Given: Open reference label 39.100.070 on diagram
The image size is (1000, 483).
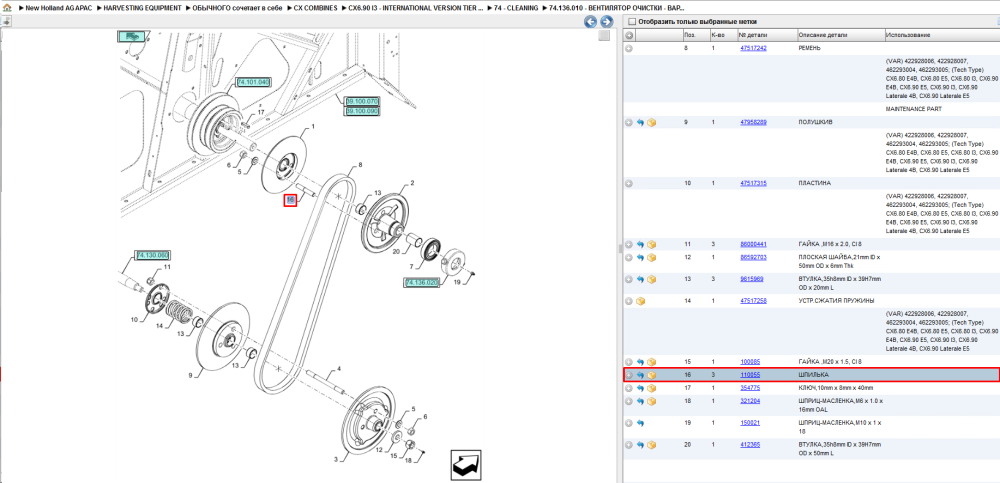Looking at the screenshot, I should coord(362,101).
